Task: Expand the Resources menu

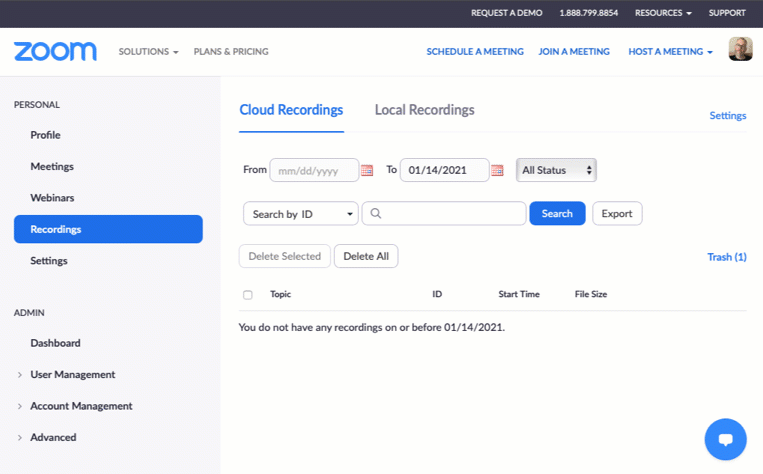Action: tap(663, 13)
